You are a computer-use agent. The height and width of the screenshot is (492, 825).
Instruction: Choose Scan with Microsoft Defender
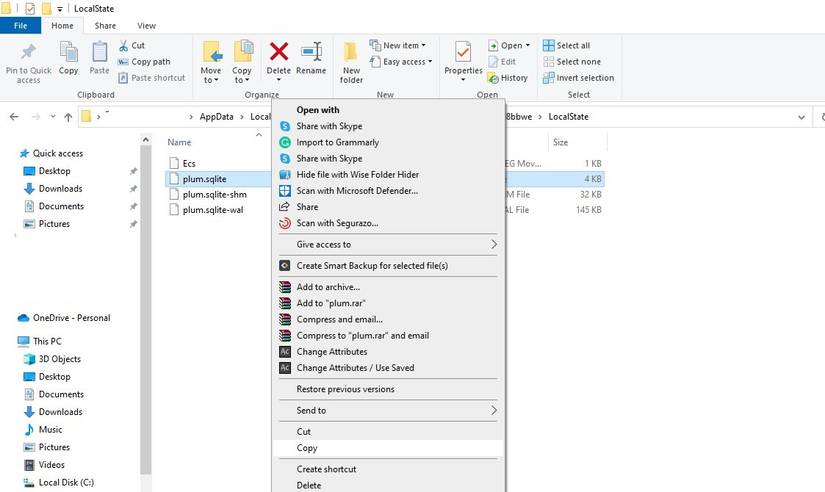coord(357,191)
